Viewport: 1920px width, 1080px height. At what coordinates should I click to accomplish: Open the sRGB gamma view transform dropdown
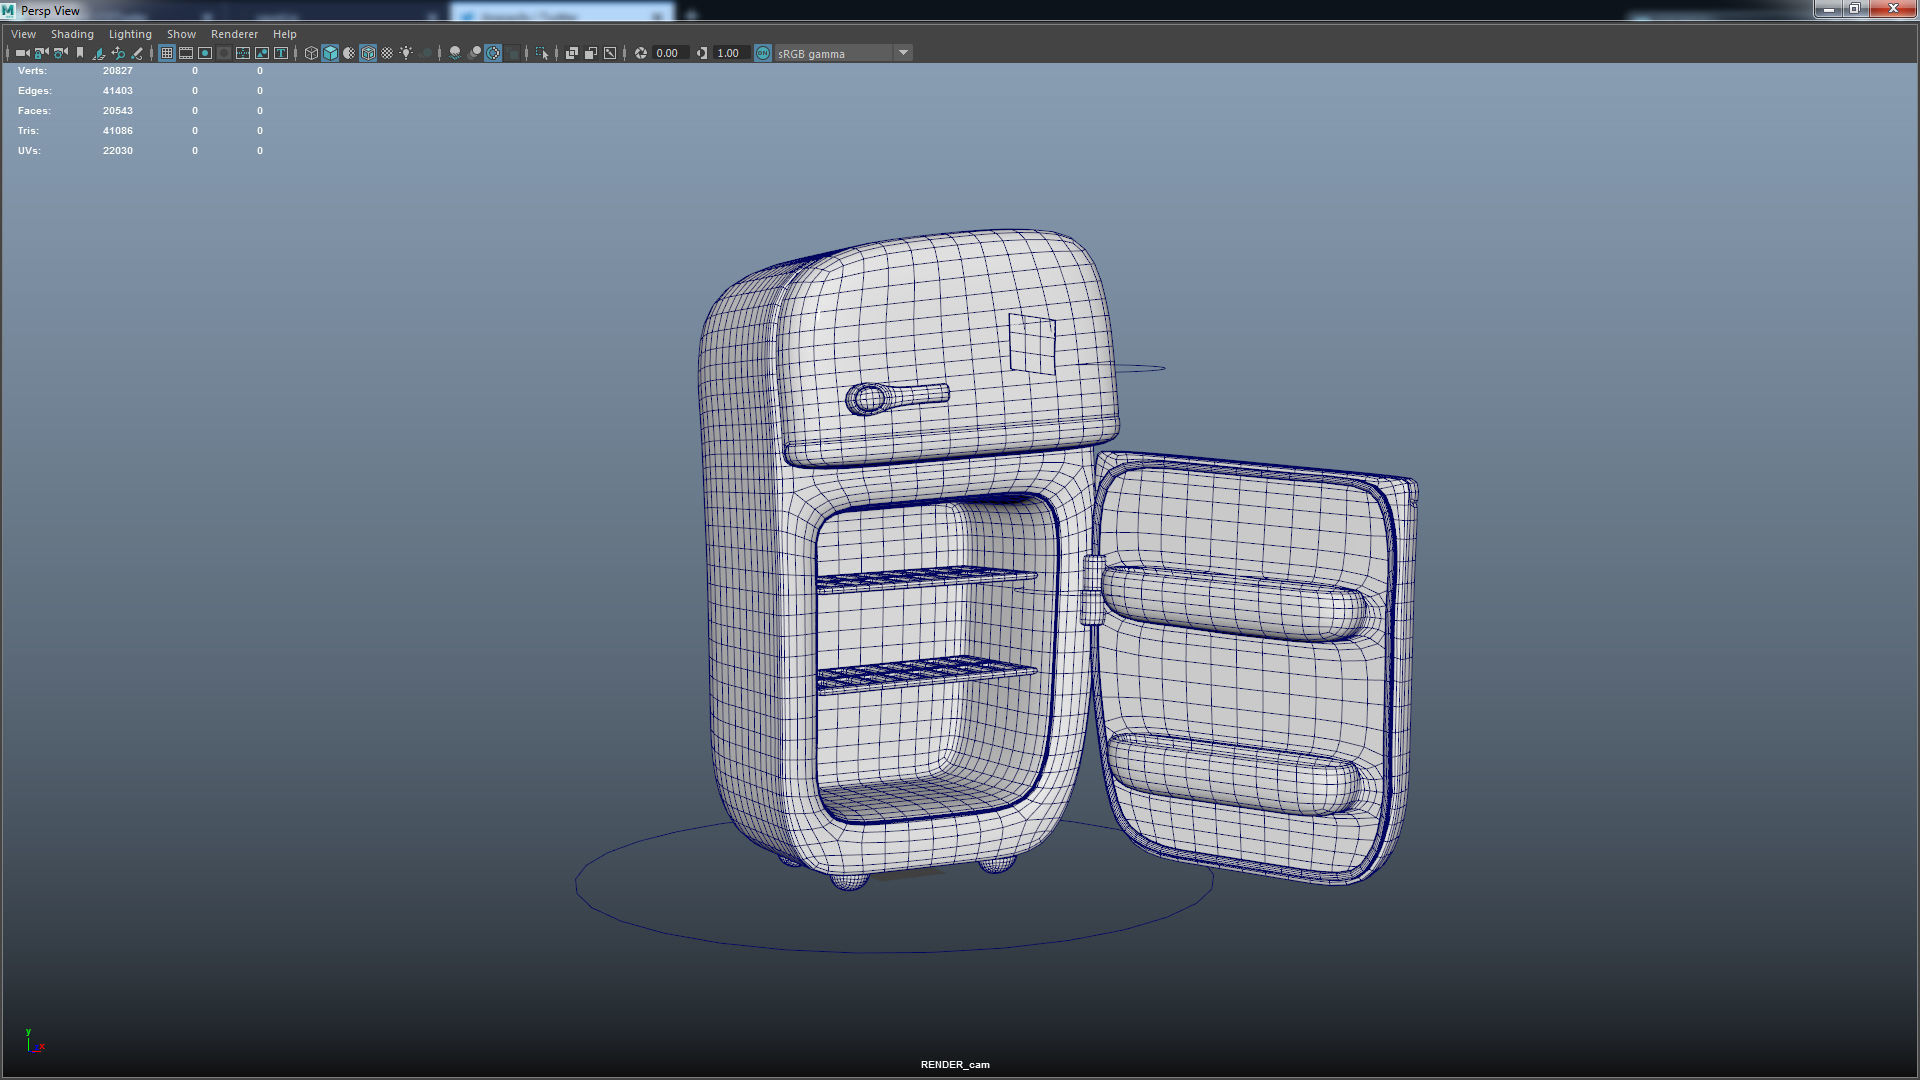904,53
